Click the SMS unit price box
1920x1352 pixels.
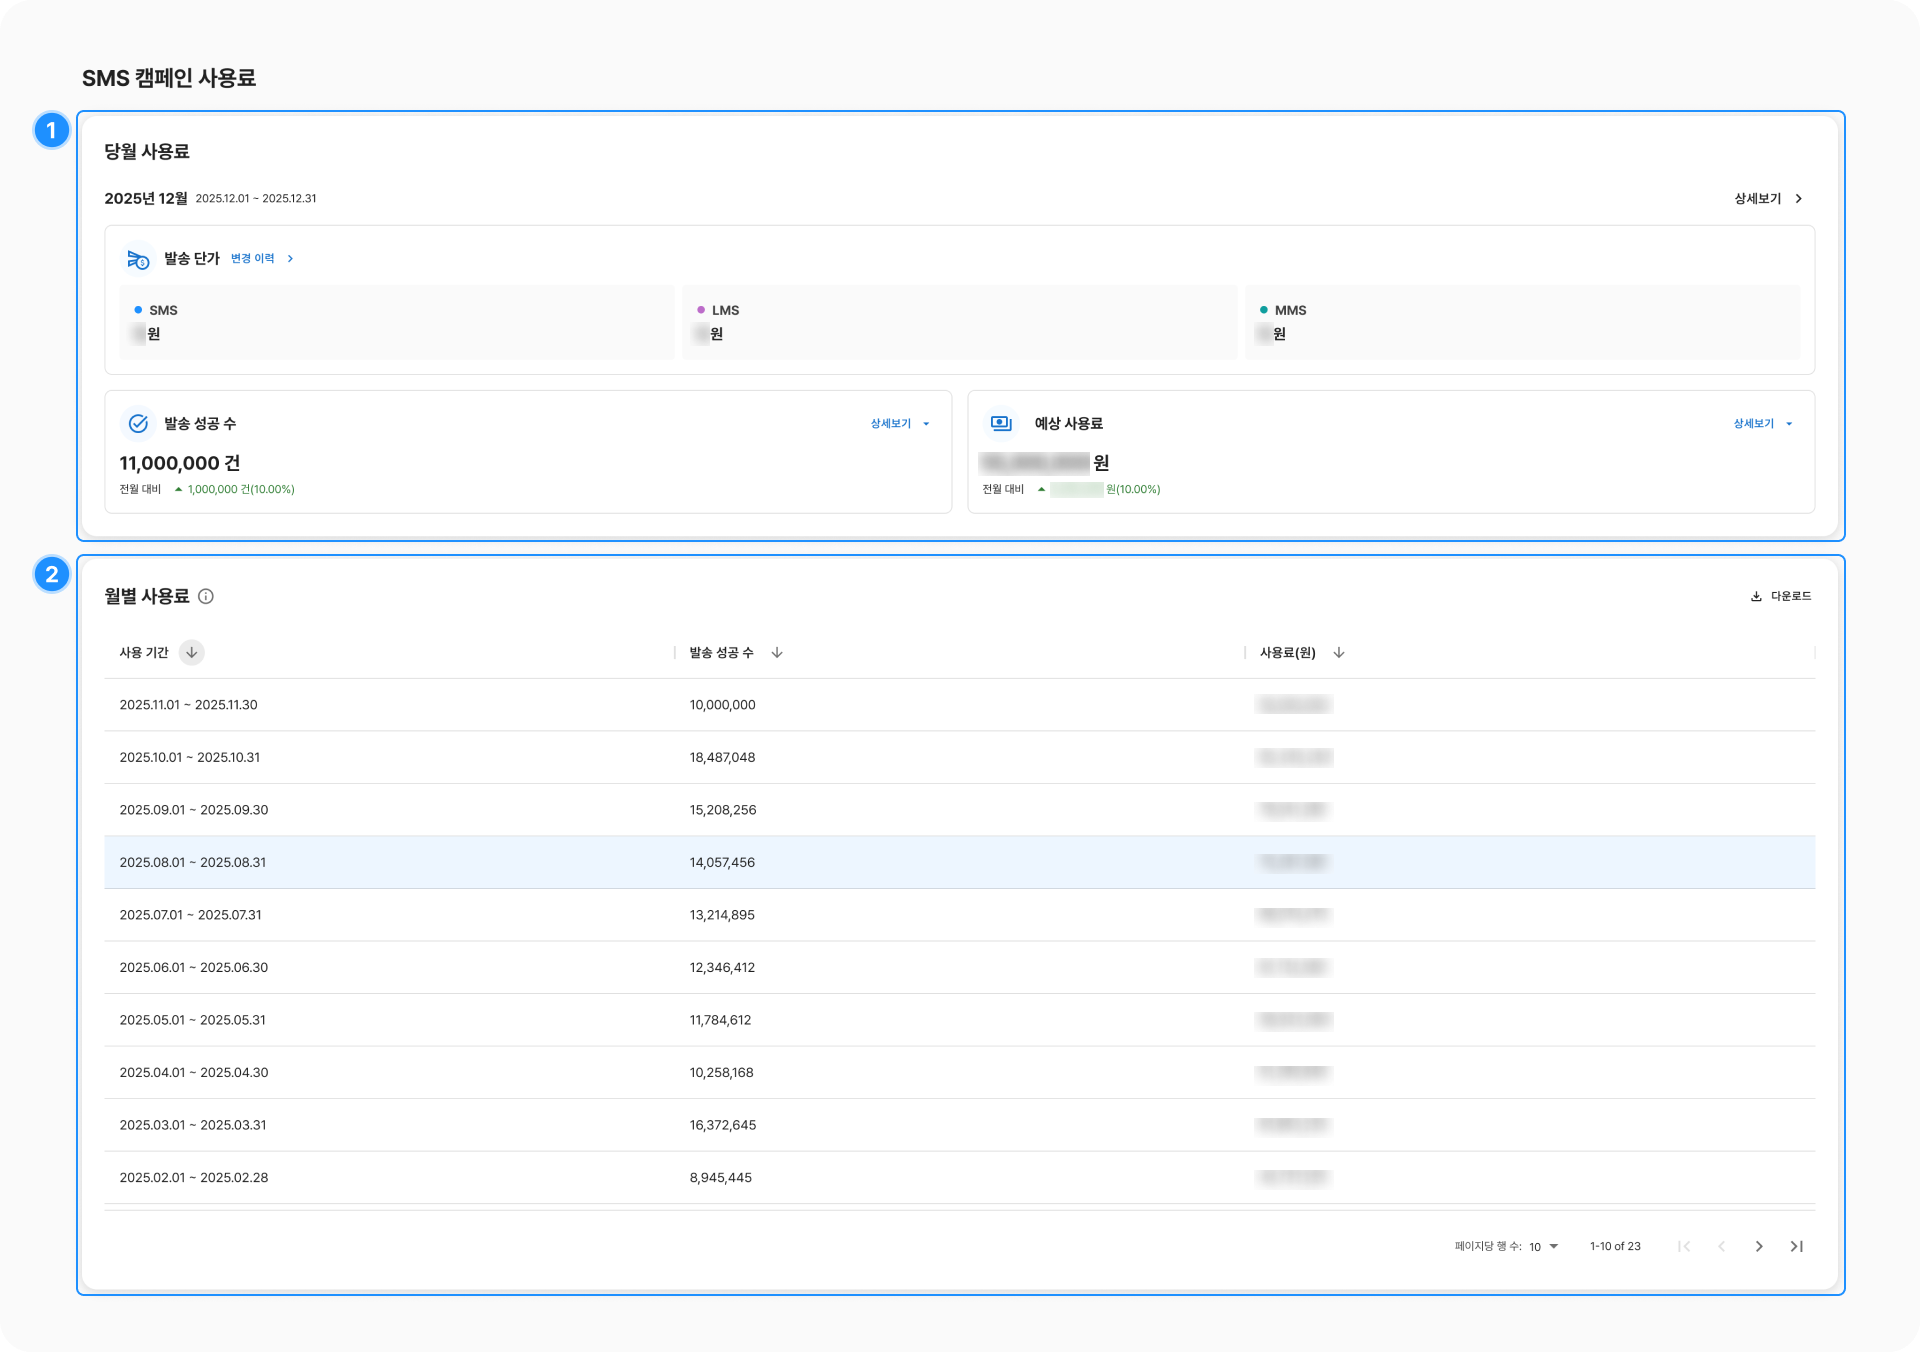pyautogui.click(x=397, y=323)
